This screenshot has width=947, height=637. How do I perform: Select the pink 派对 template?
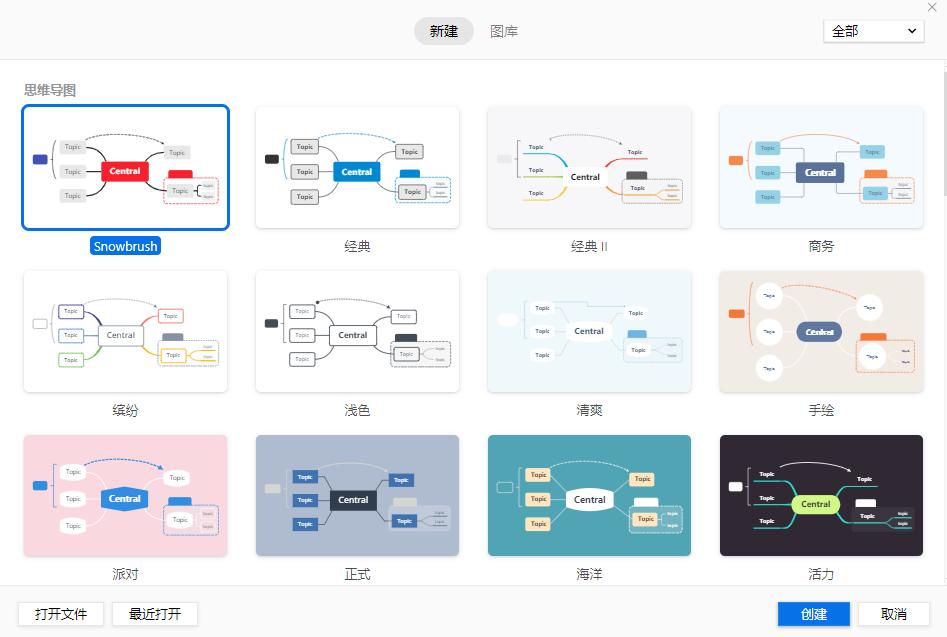tap(125, 495)
